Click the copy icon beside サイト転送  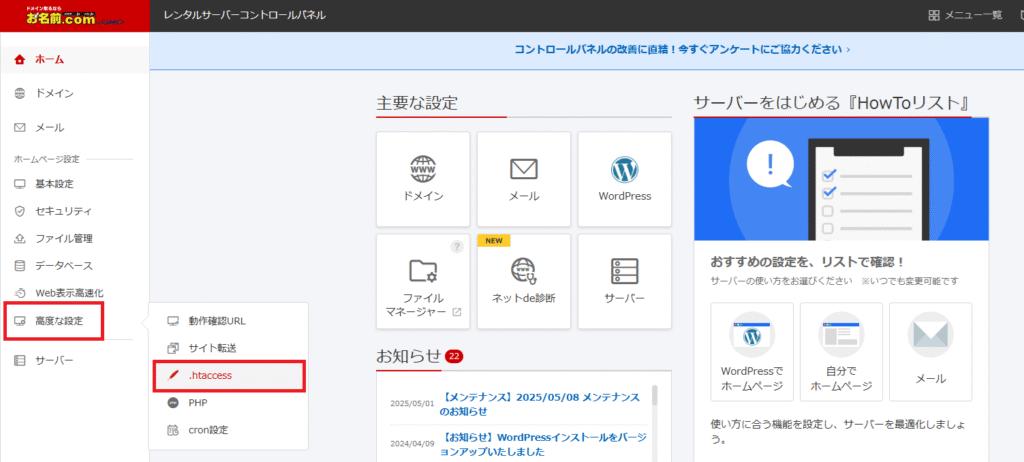(173, 348)
